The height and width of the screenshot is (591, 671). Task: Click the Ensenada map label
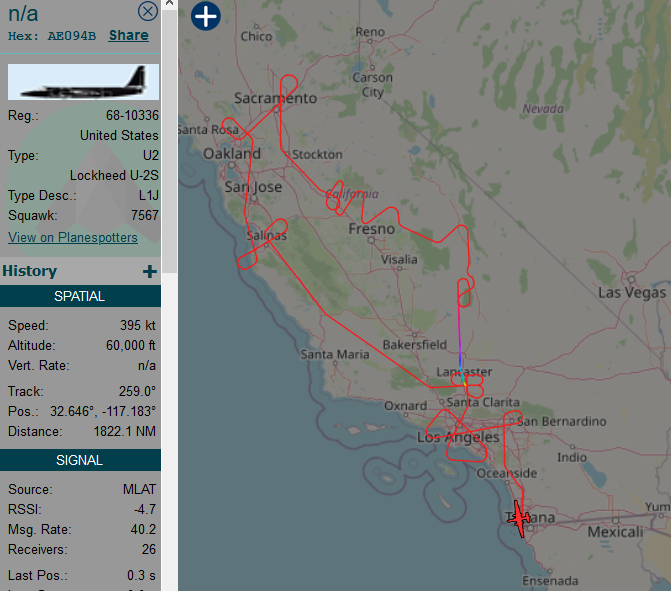click(x=550, y=581)
